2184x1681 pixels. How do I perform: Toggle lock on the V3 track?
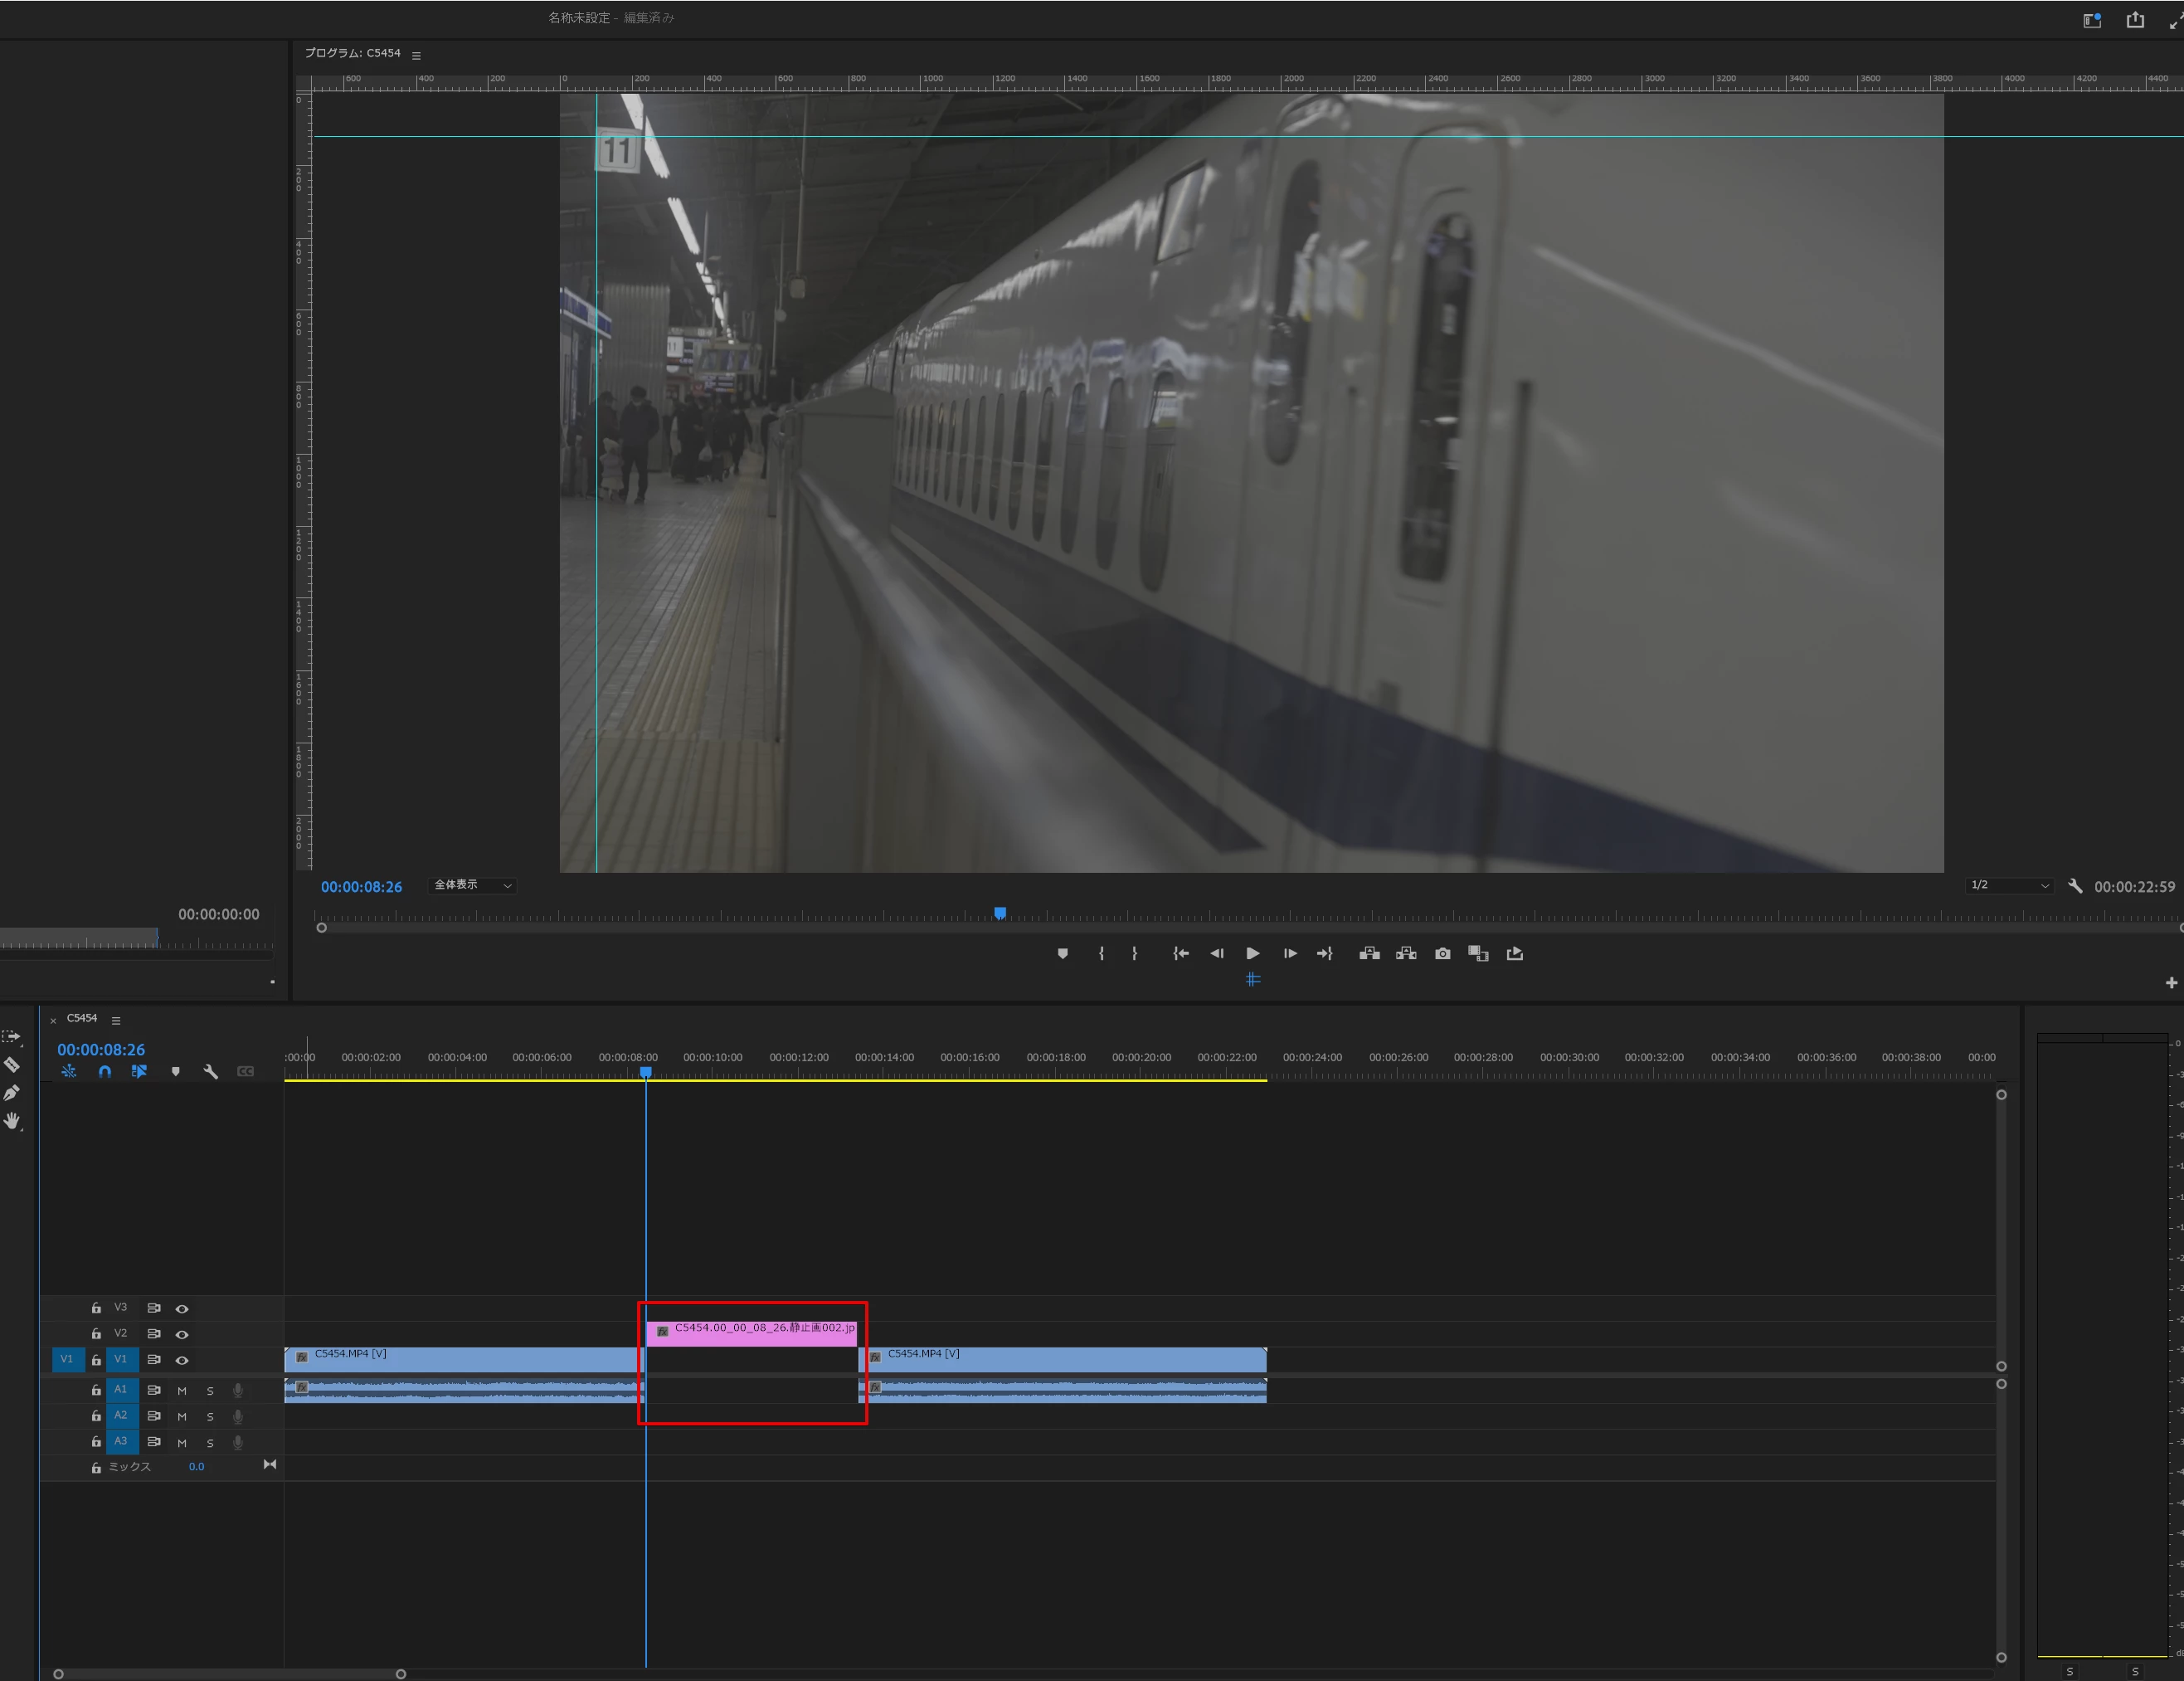[96, 1308]
